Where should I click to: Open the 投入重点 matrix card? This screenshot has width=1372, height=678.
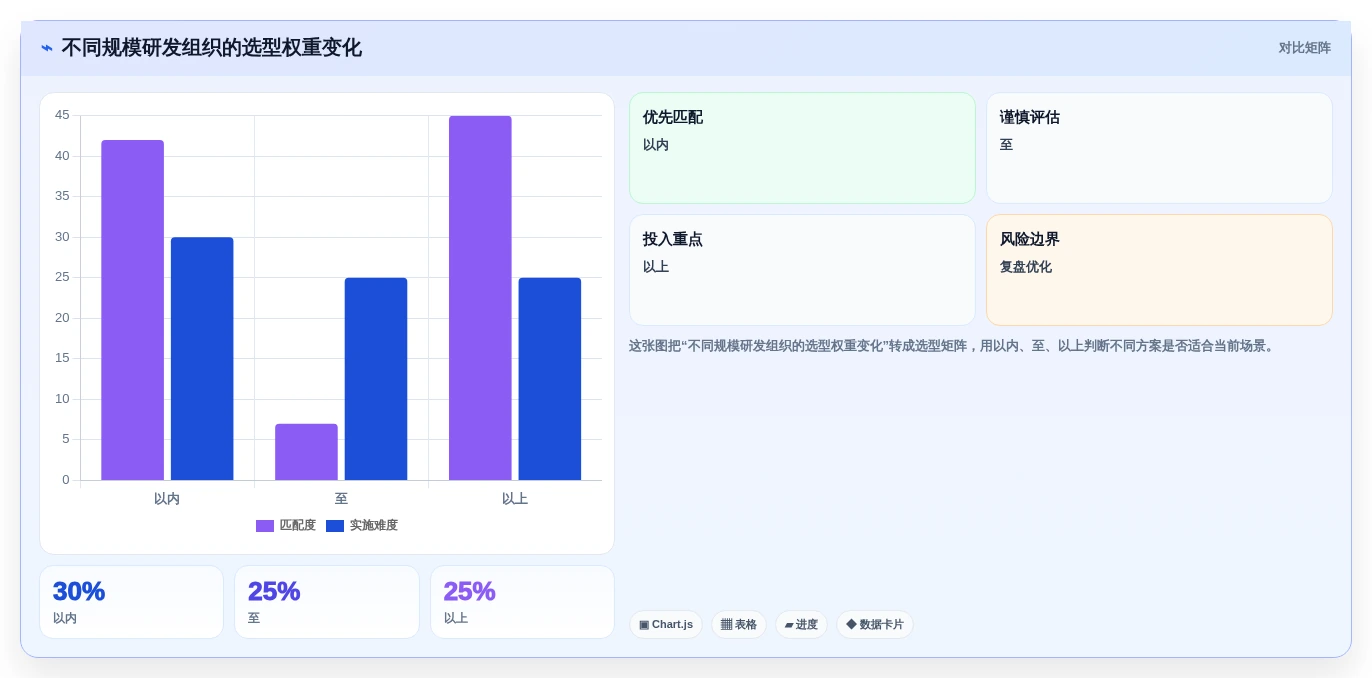(x=802, y=270)
